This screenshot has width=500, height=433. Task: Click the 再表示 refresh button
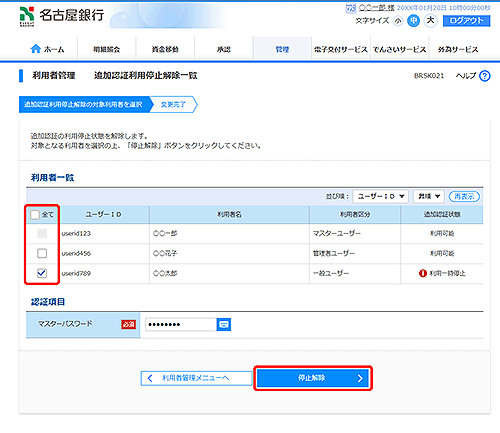(x=464, y=196)
